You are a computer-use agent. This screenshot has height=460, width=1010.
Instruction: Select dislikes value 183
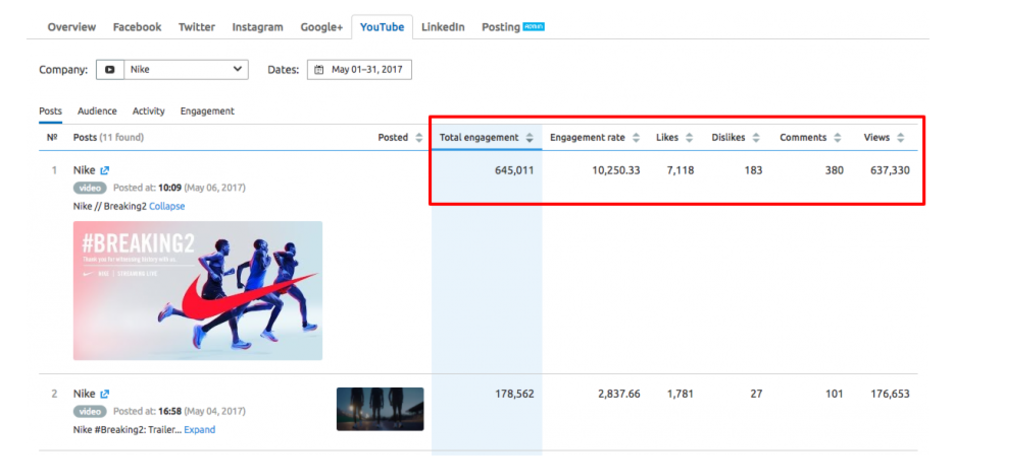(x=753, y=171)
